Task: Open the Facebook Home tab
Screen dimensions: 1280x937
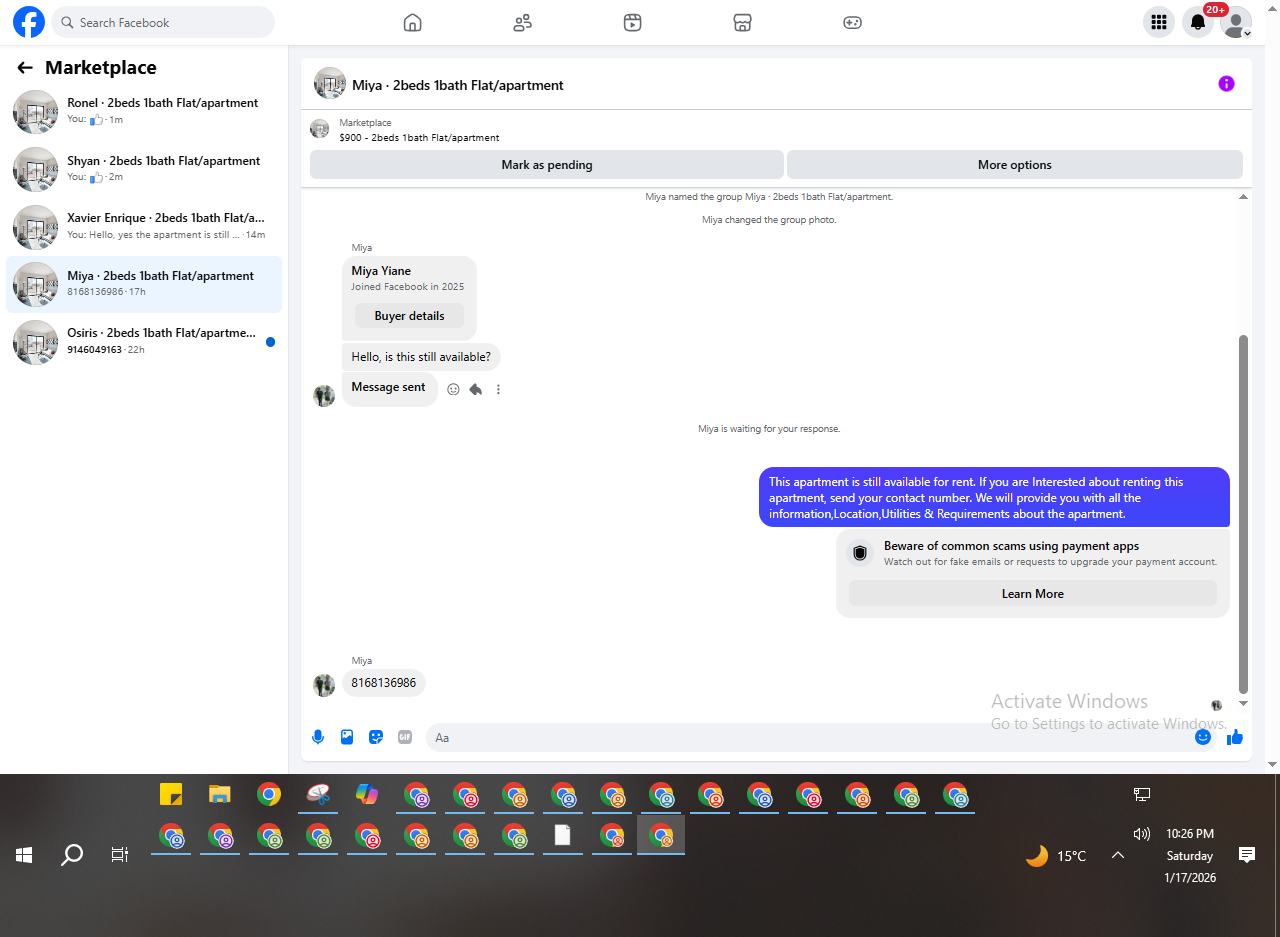Action: (412, 22)
